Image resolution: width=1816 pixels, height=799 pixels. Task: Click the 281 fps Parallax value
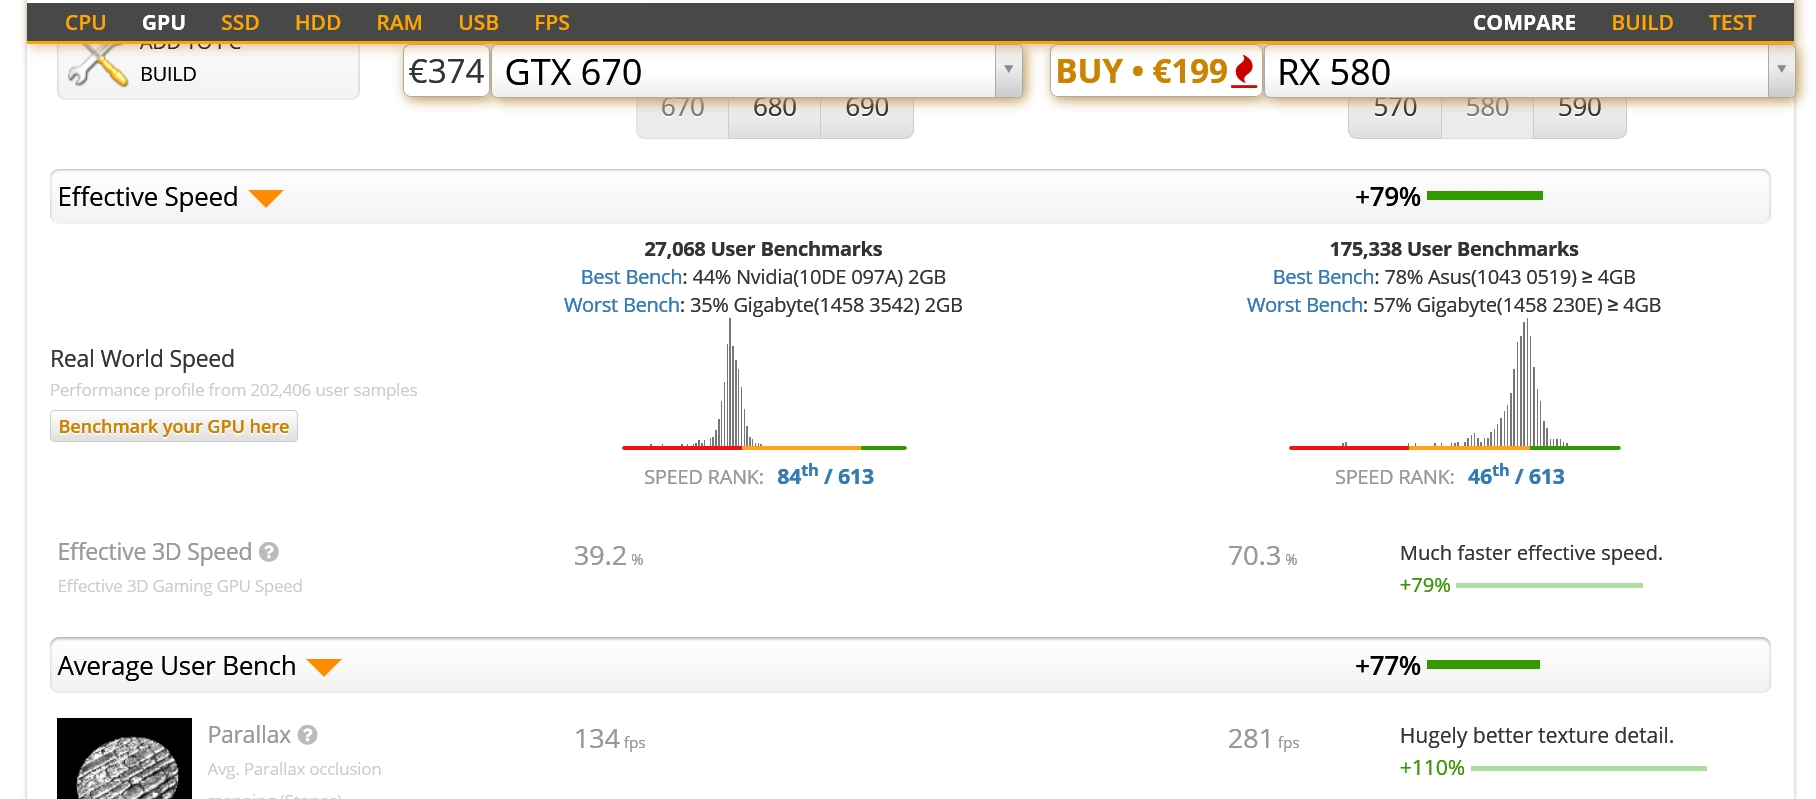pyautogui.click(x=1263, y=739)
